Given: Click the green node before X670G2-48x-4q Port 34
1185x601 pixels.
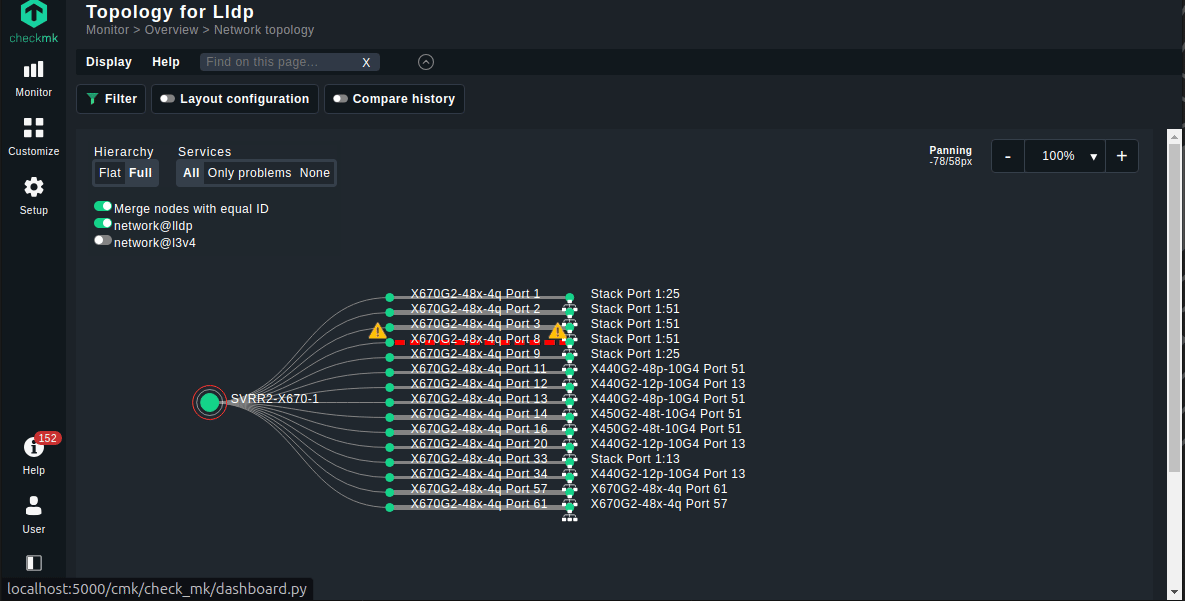Looking at the screenshot, I should [x=390, y=478].
